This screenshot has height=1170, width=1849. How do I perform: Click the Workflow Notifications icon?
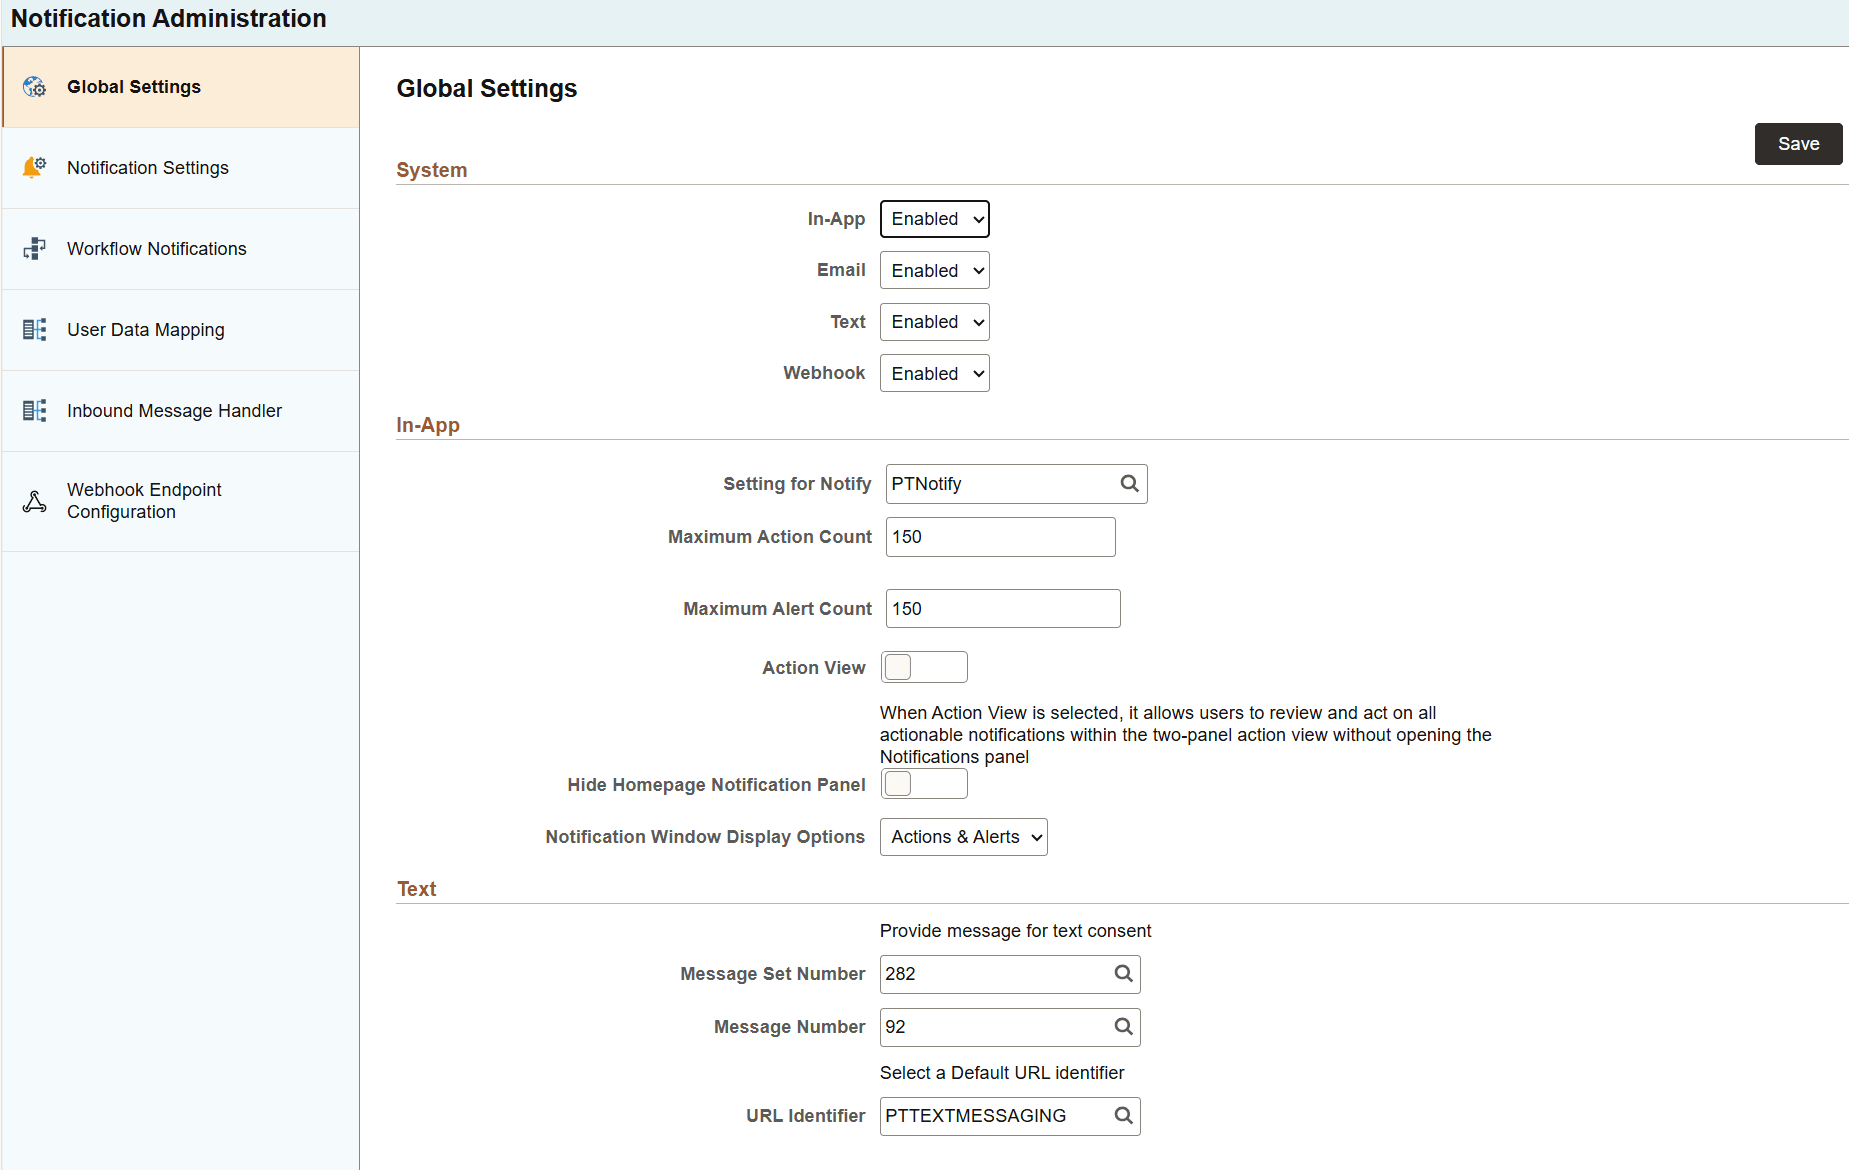[34, 248]
